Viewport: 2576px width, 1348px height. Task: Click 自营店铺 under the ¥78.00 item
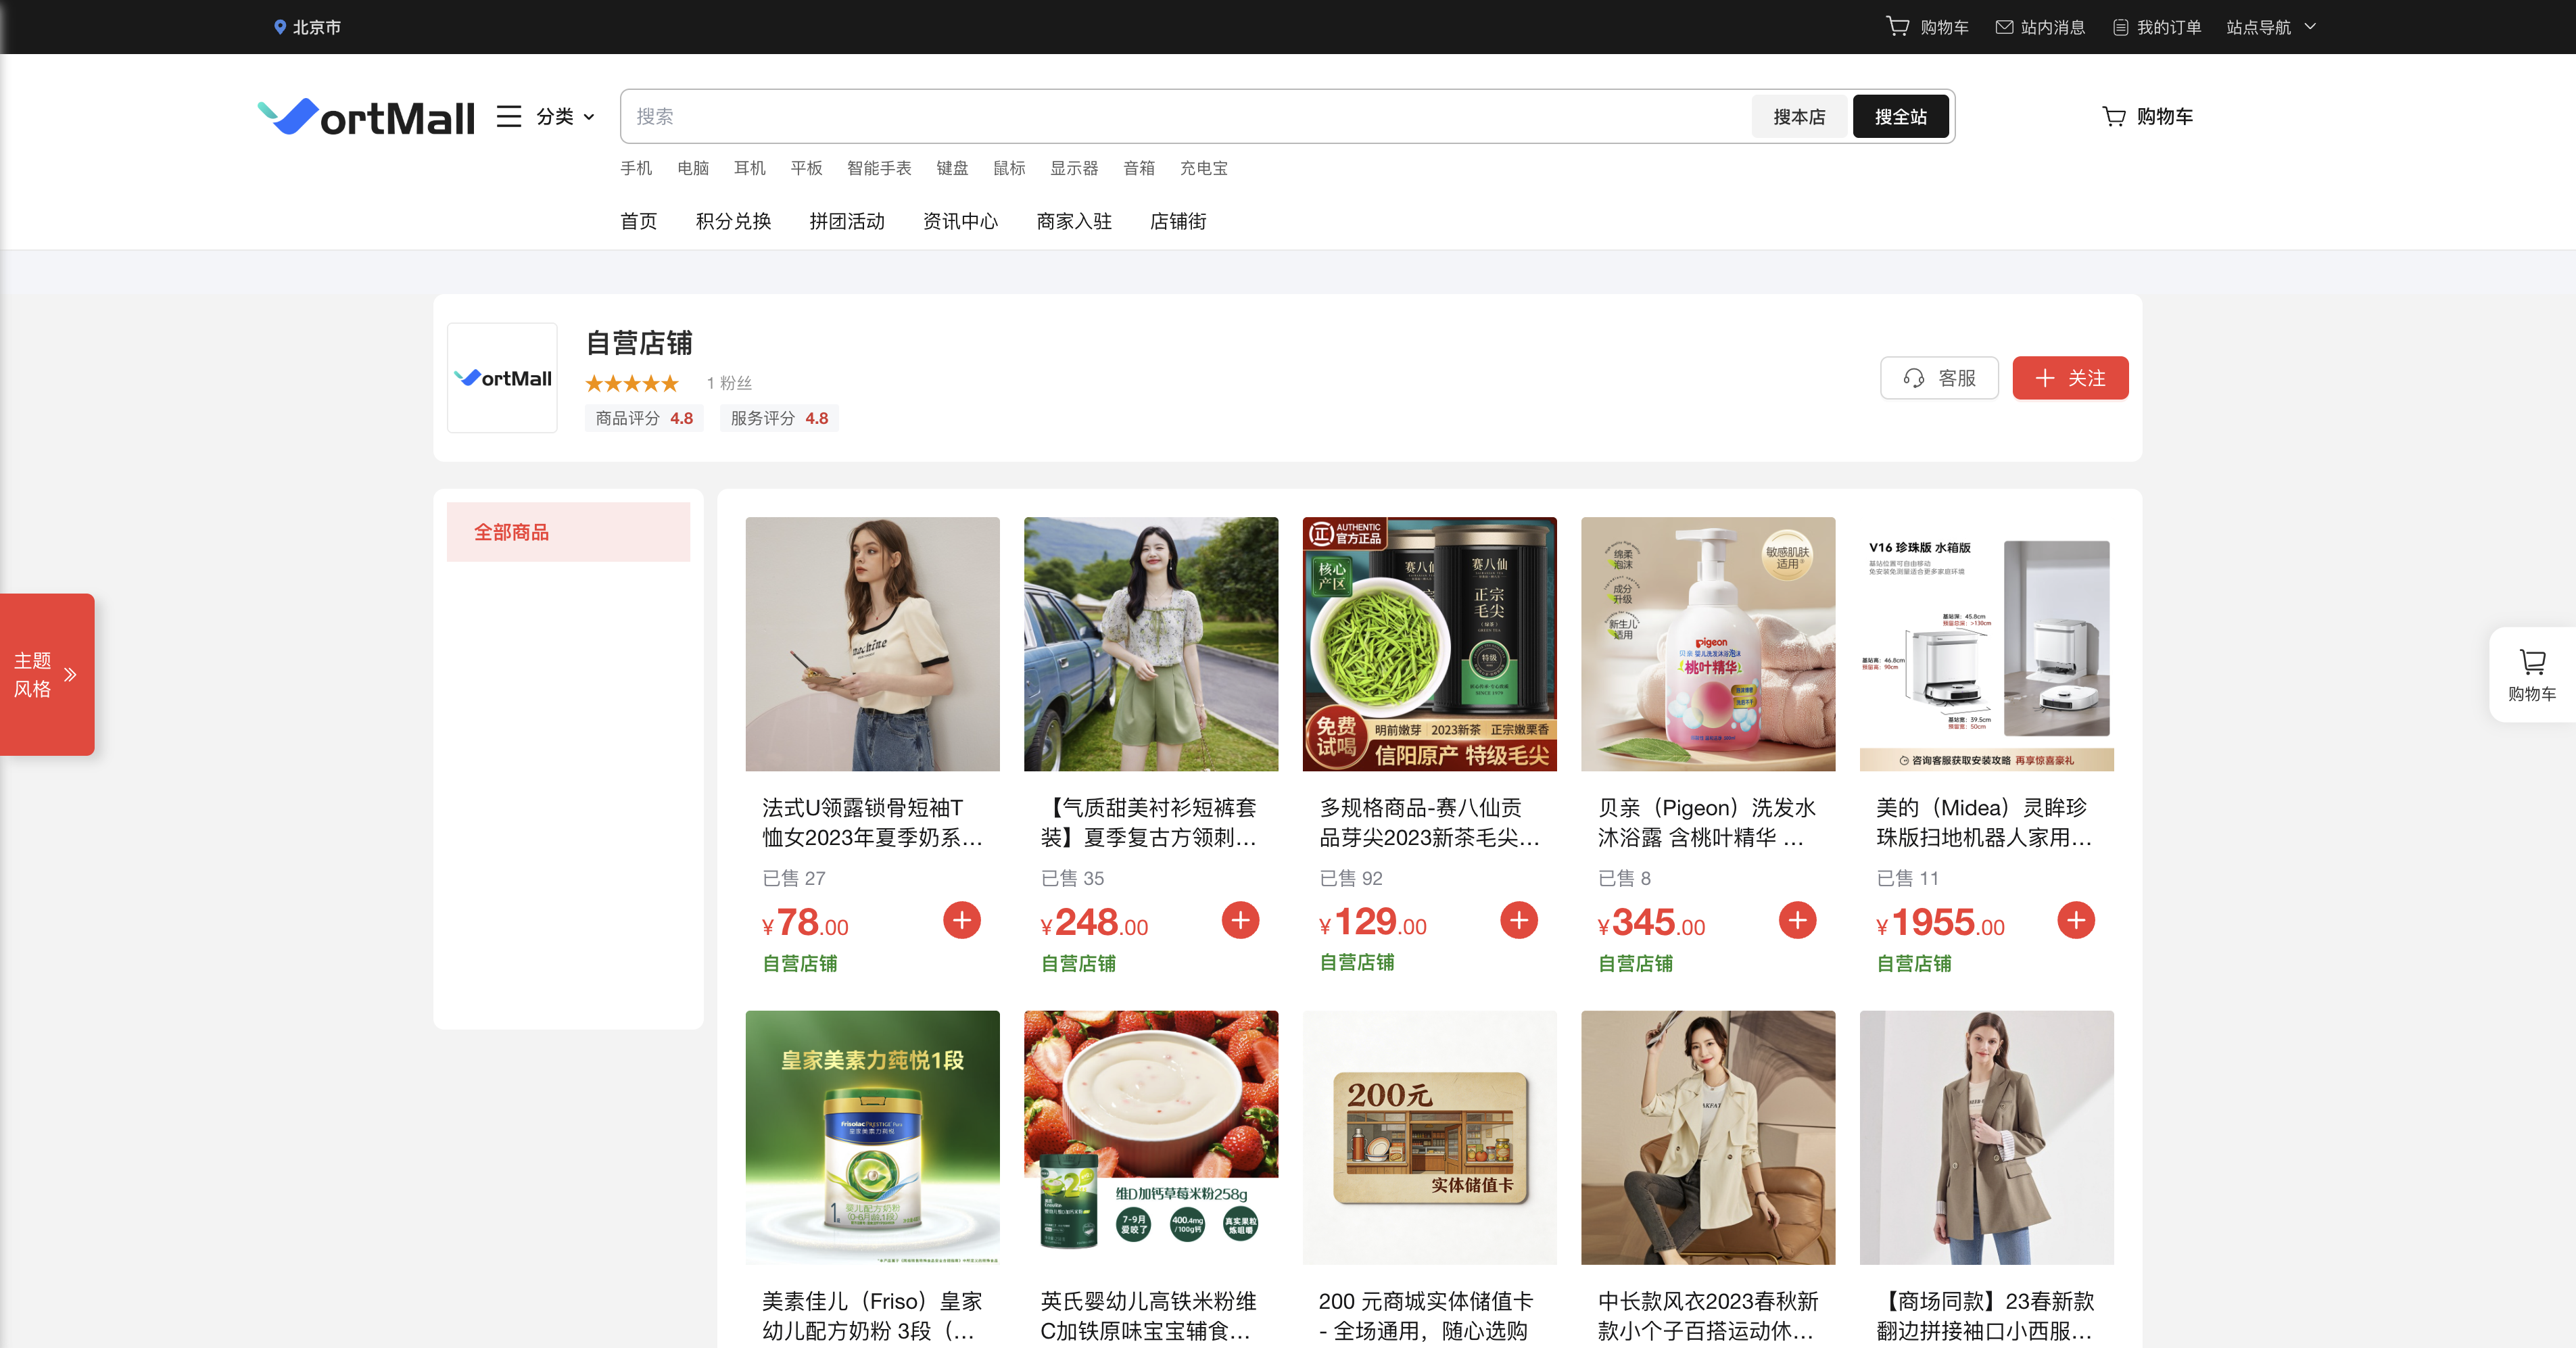pyautogui.click(x=800, y=963)
